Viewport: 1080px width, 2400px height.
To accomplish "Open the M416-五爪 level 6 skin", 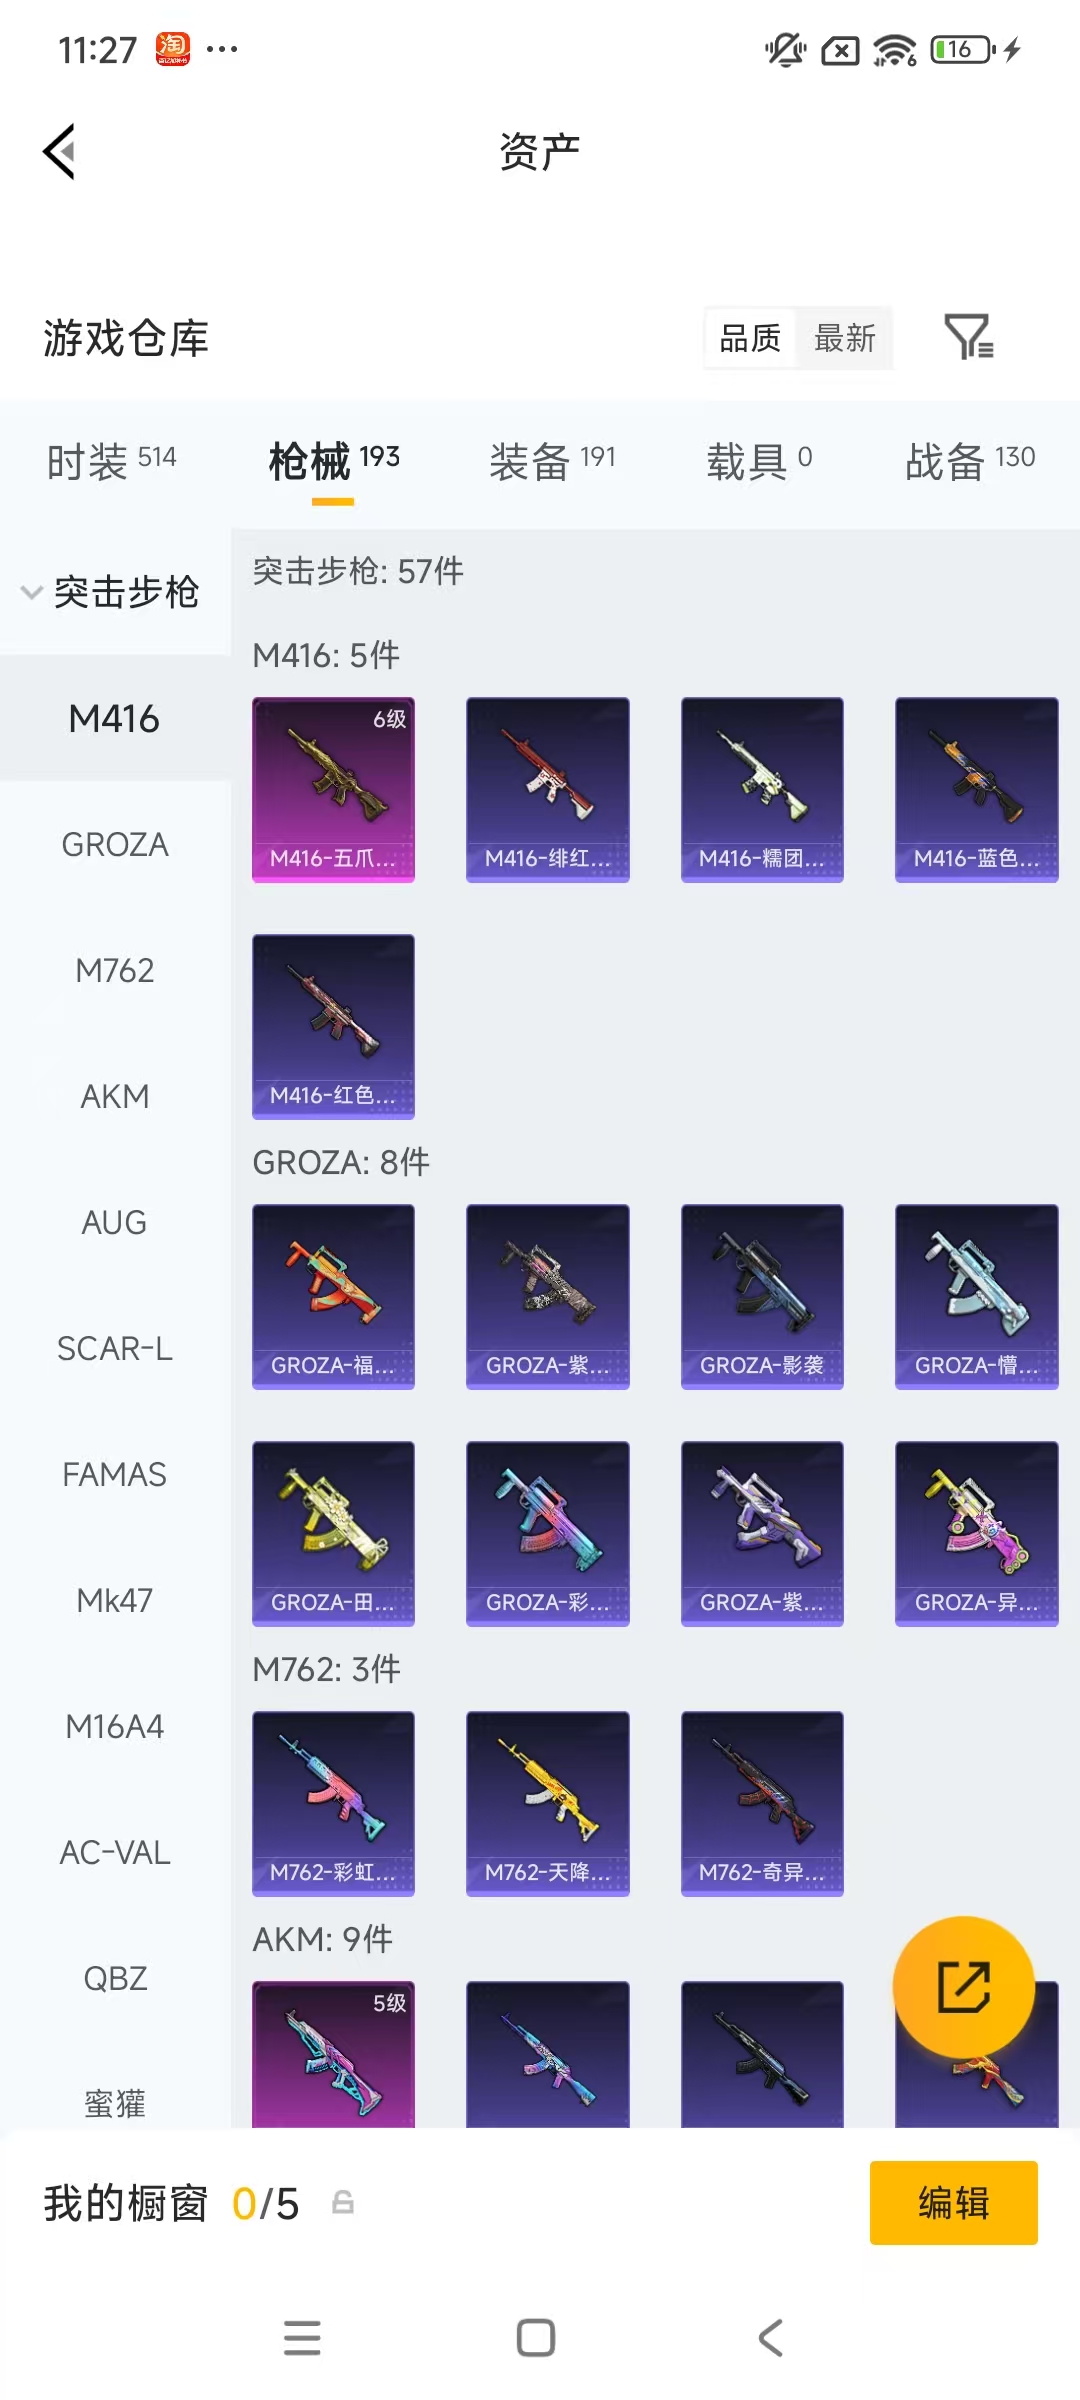I will click(x=333, y=790).
